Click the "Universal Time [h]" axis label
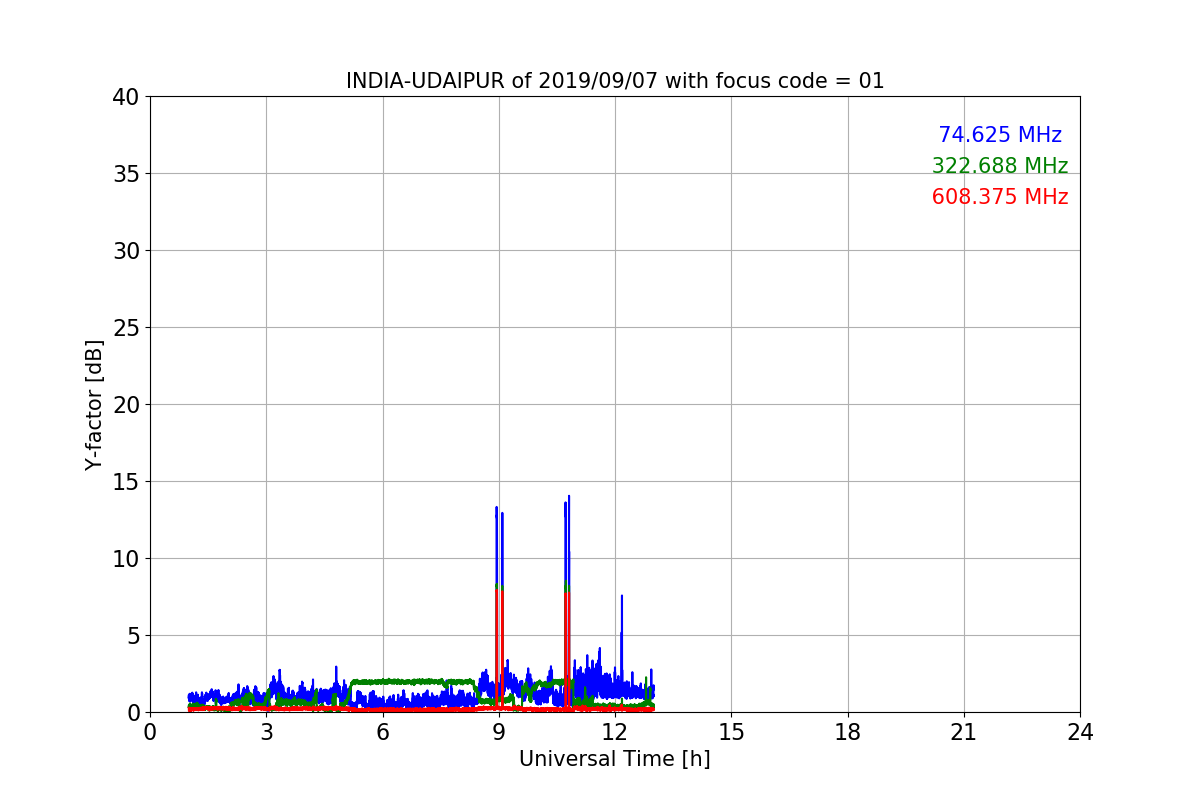This screenshot has width=1200, height=800. (x=615, y=759)
